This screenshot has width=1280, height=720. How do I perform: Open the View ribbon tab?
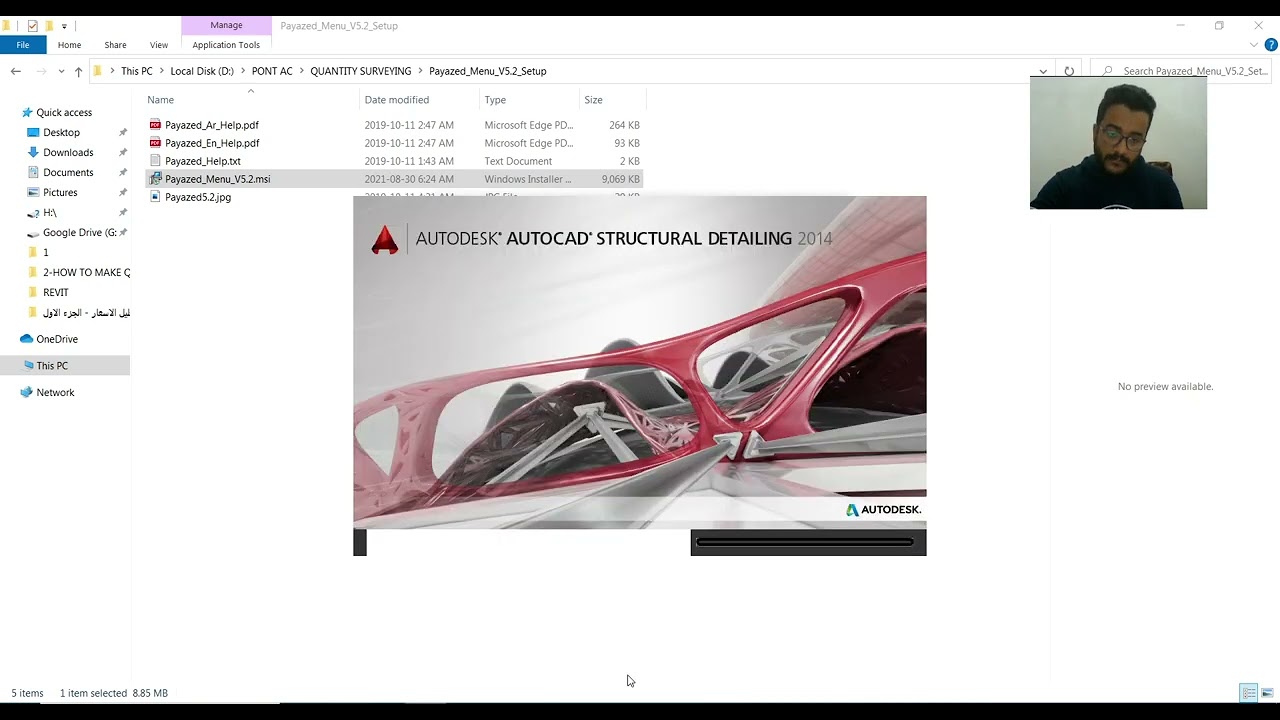[159, 45]
